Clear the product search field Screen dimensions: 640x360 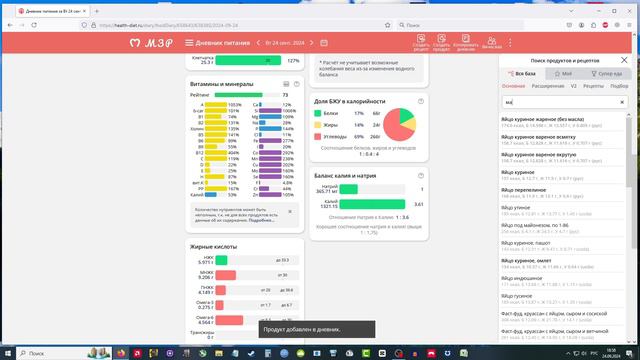pos(622,102)
